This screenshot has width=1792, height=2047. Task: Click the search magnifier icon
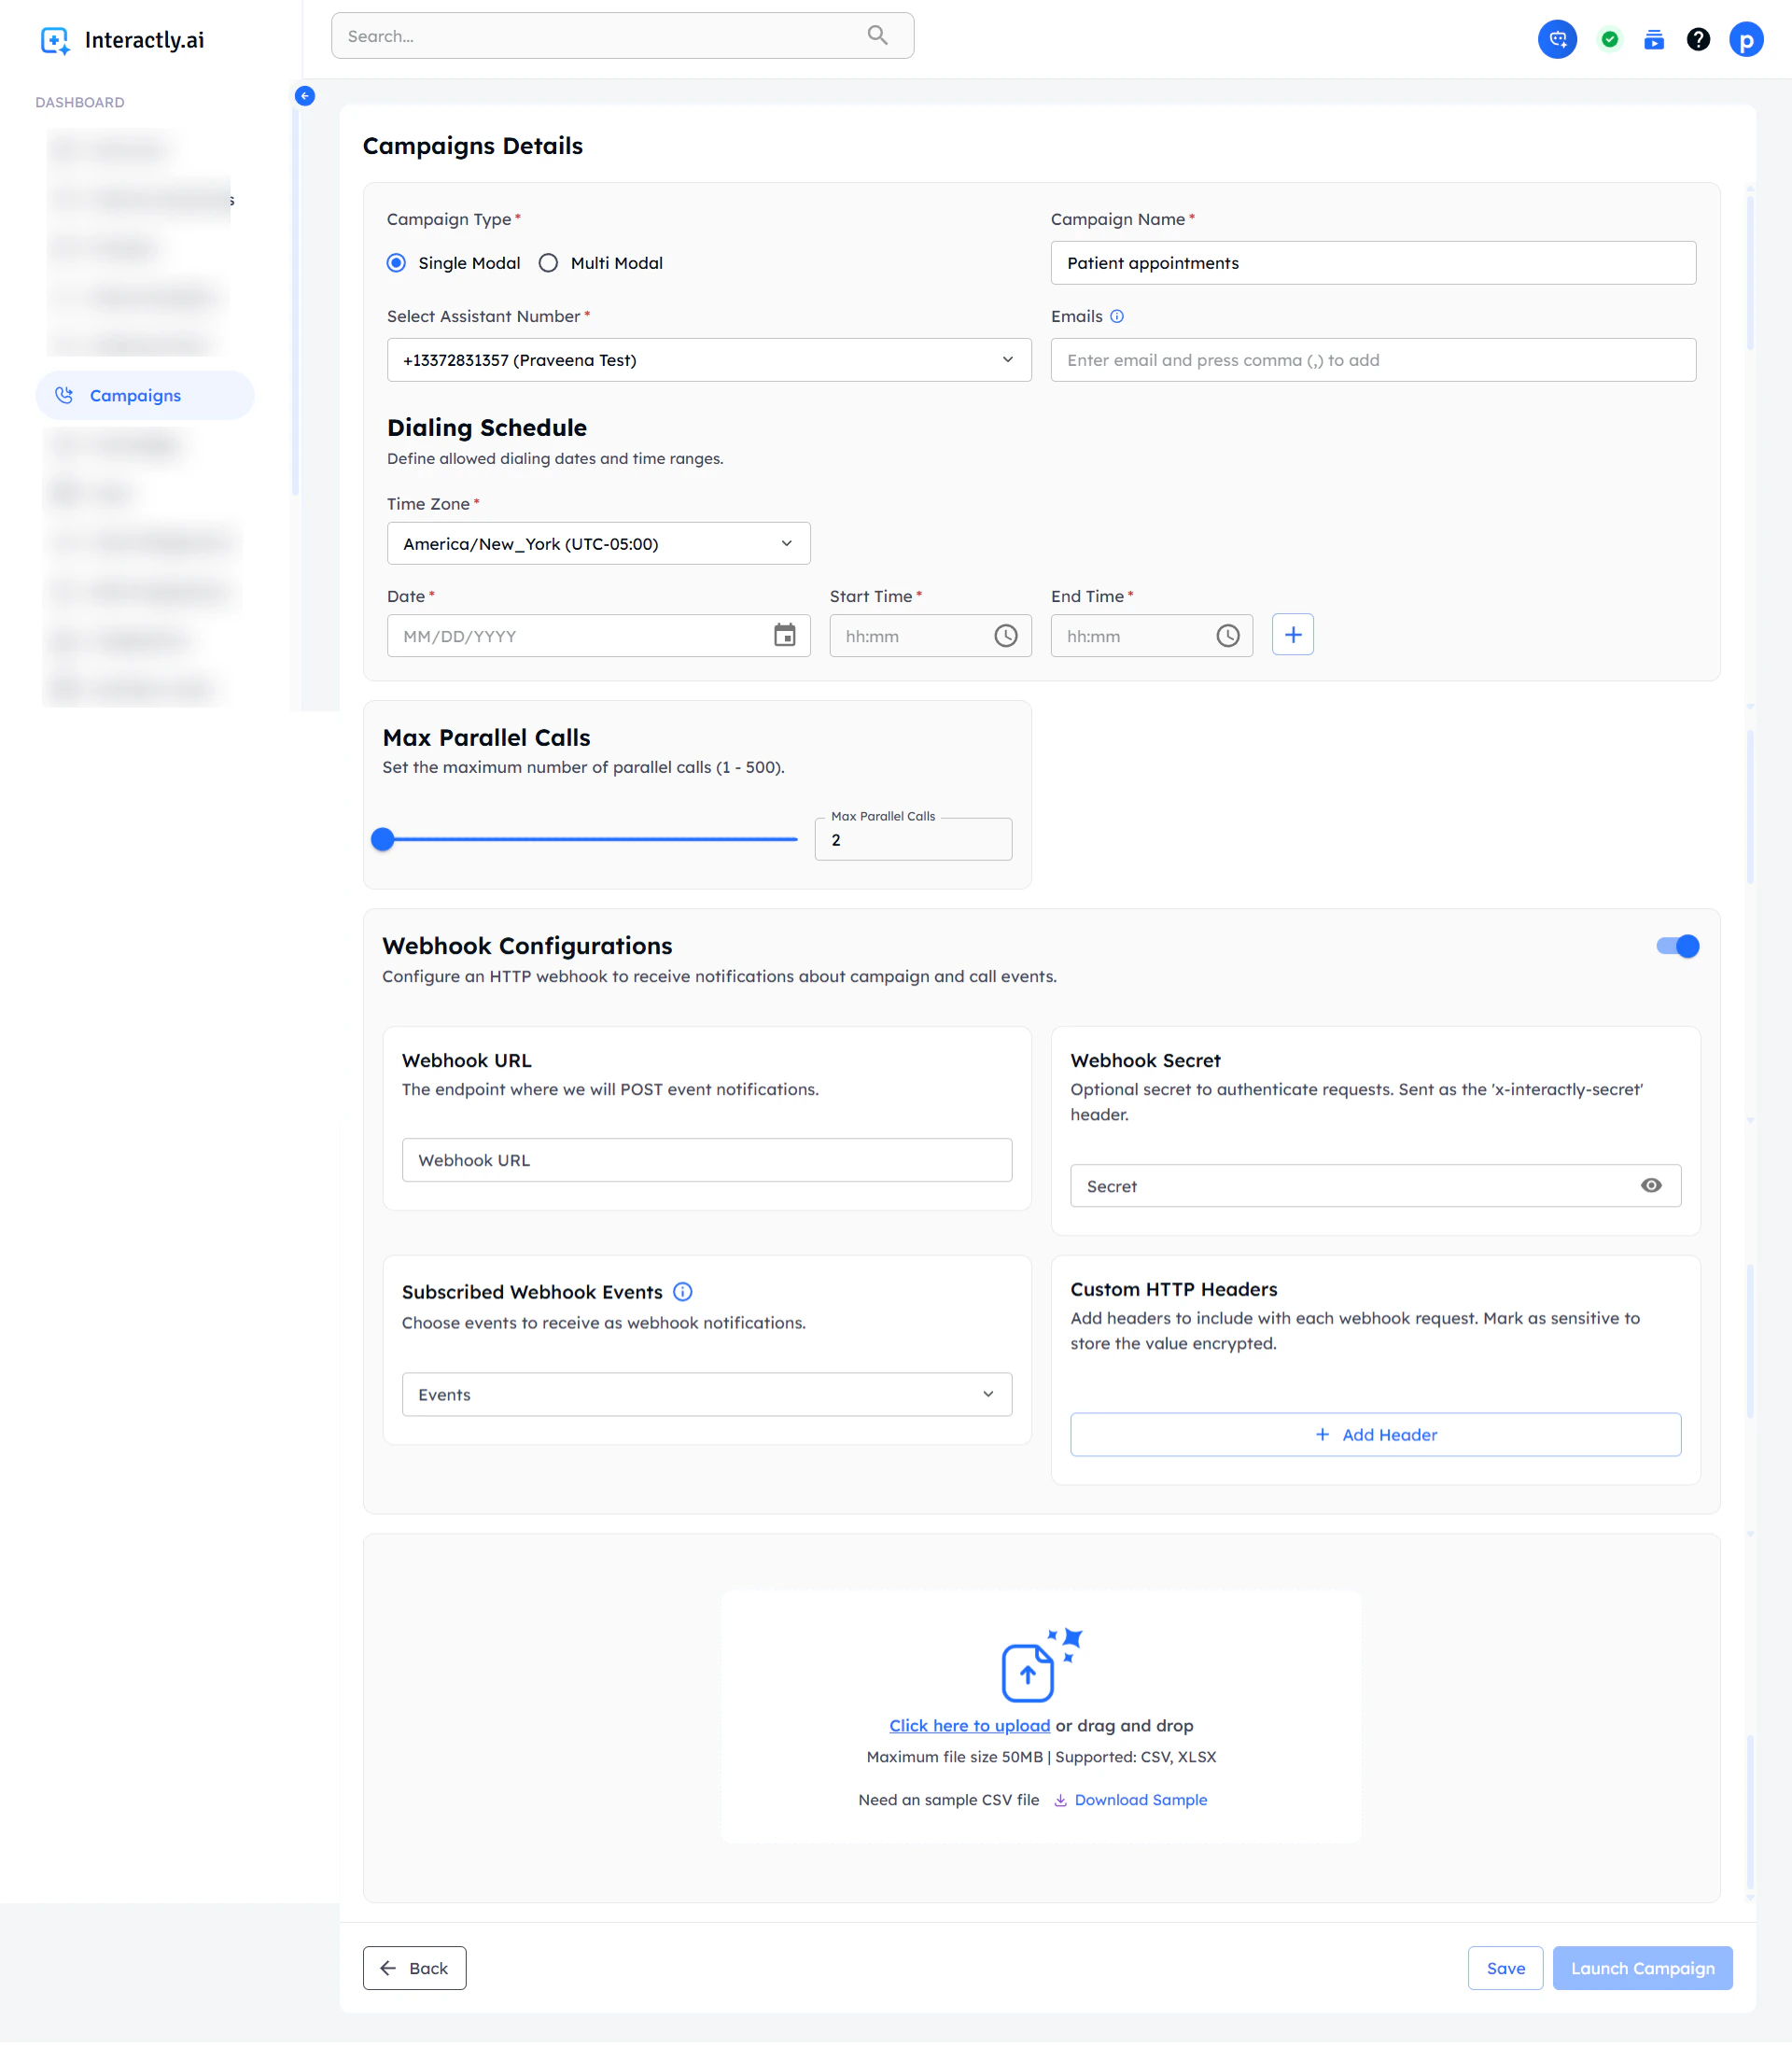coord(877,36)
